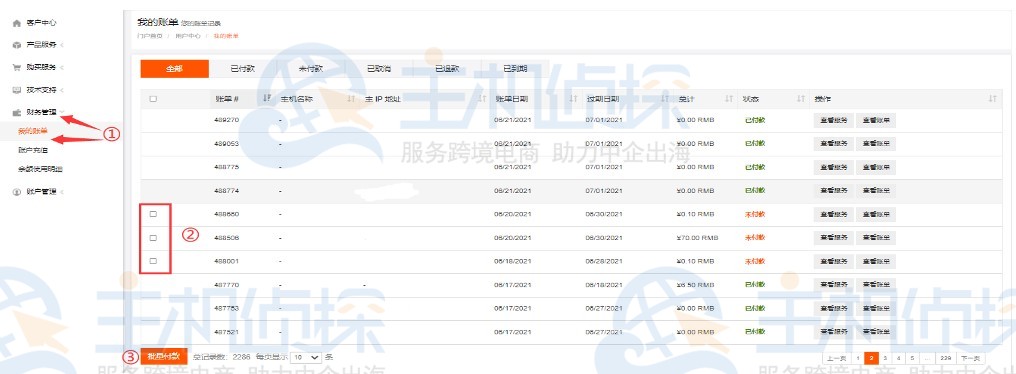Click 查看服务 for invoice 488680
1016x374 pixels.
pyautogui.click(x=834, y=215)
